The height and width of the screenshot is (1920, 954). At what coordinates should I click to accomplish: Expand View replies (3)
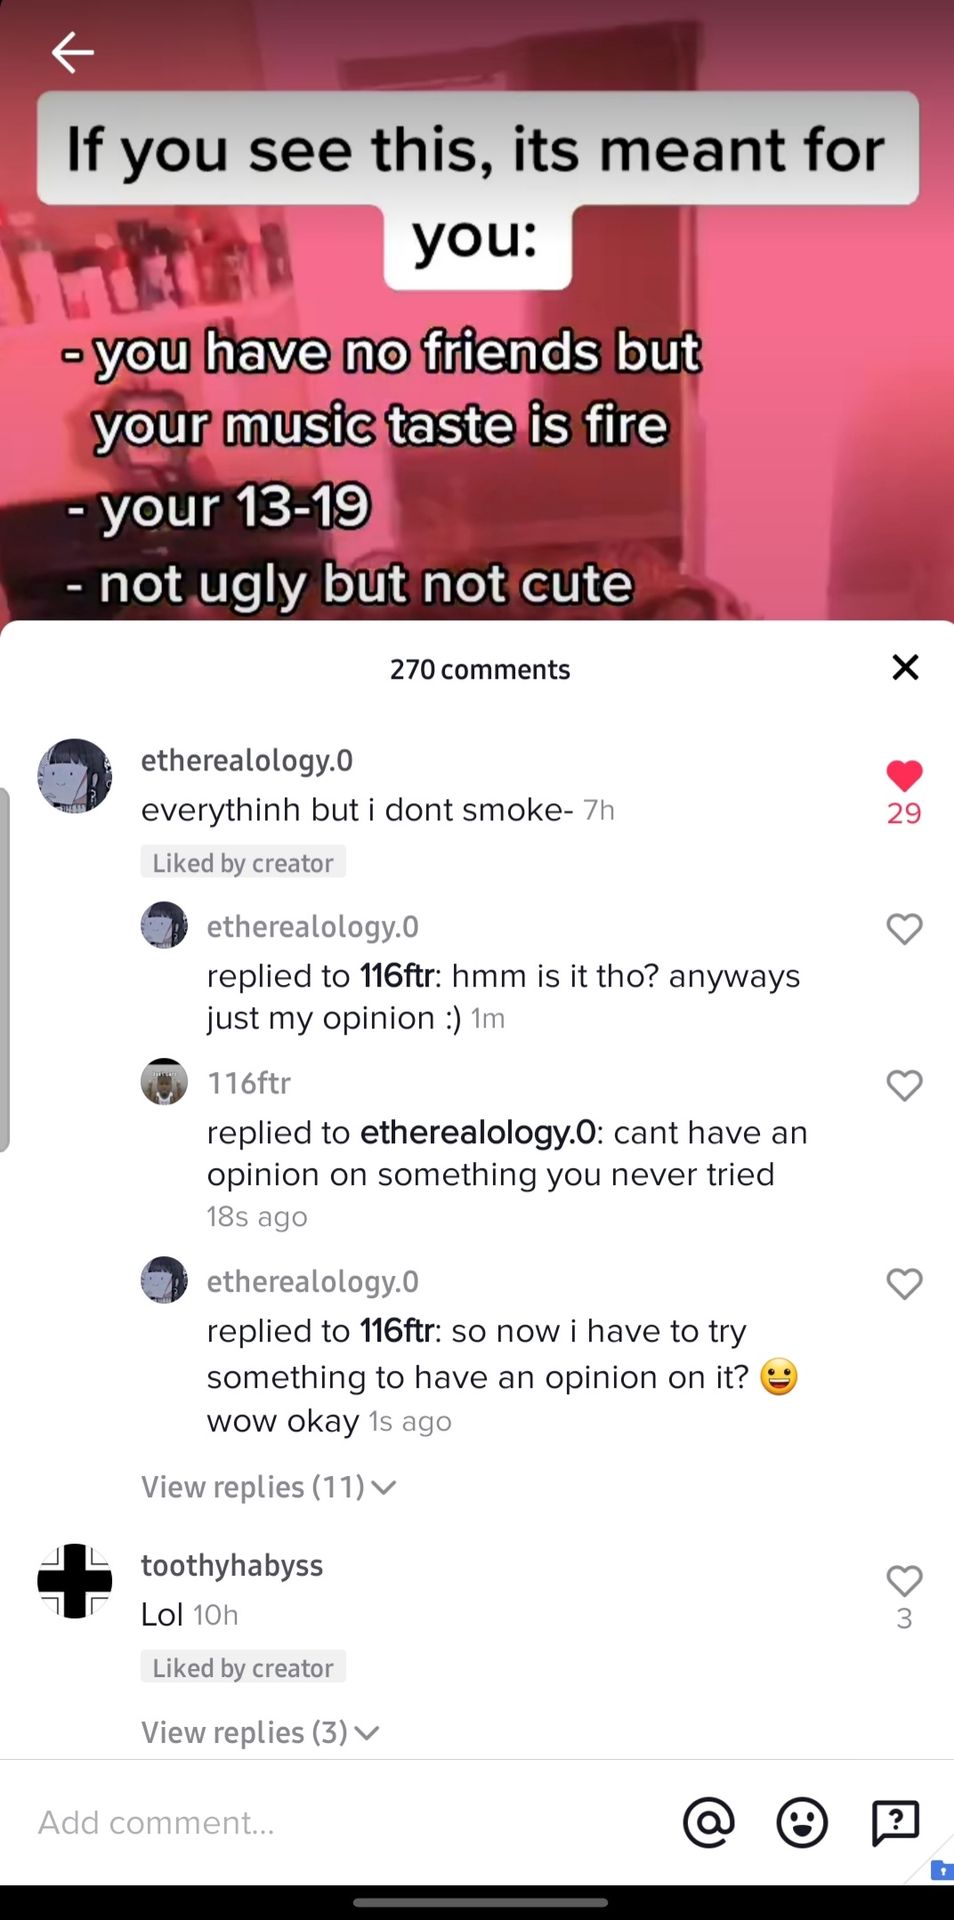pyautogui.click(x=260, y=1732)
